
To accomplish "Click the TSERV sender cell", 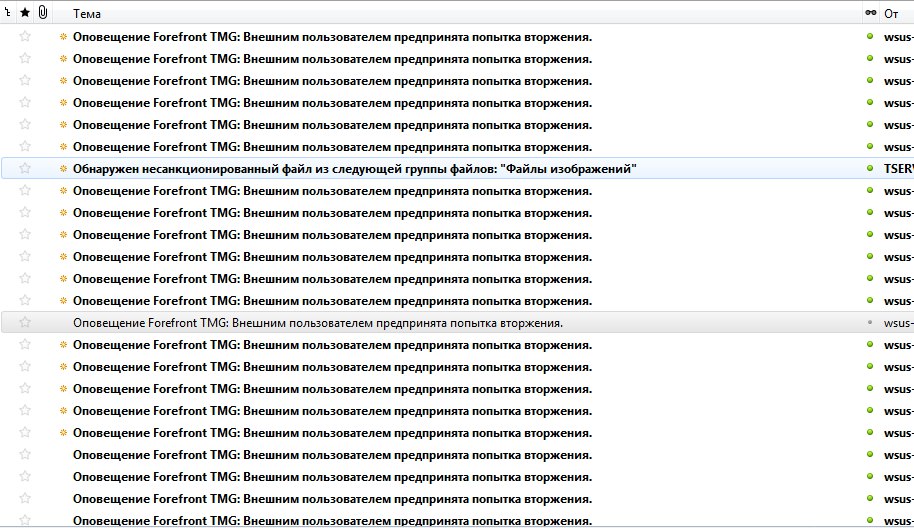I will [899, 169].
